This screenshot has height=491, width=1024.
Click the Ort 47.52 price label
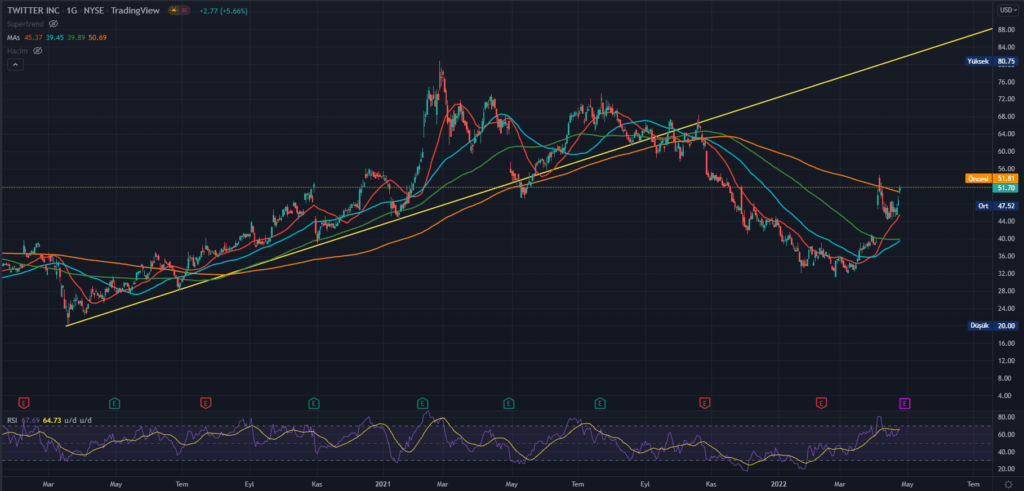[995, 206]
